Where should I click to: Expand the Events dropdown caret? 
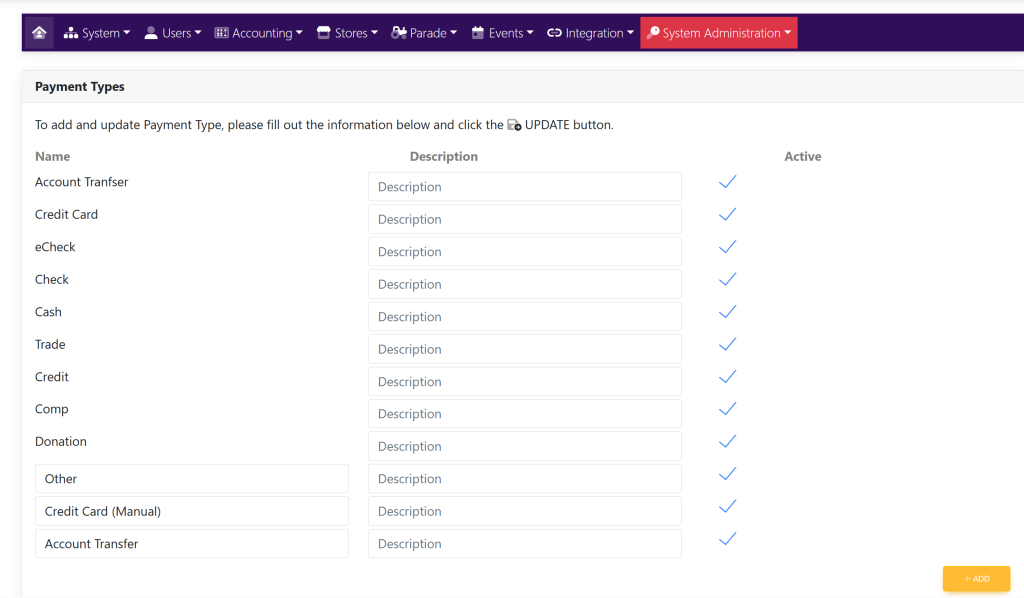click(530, 33)
